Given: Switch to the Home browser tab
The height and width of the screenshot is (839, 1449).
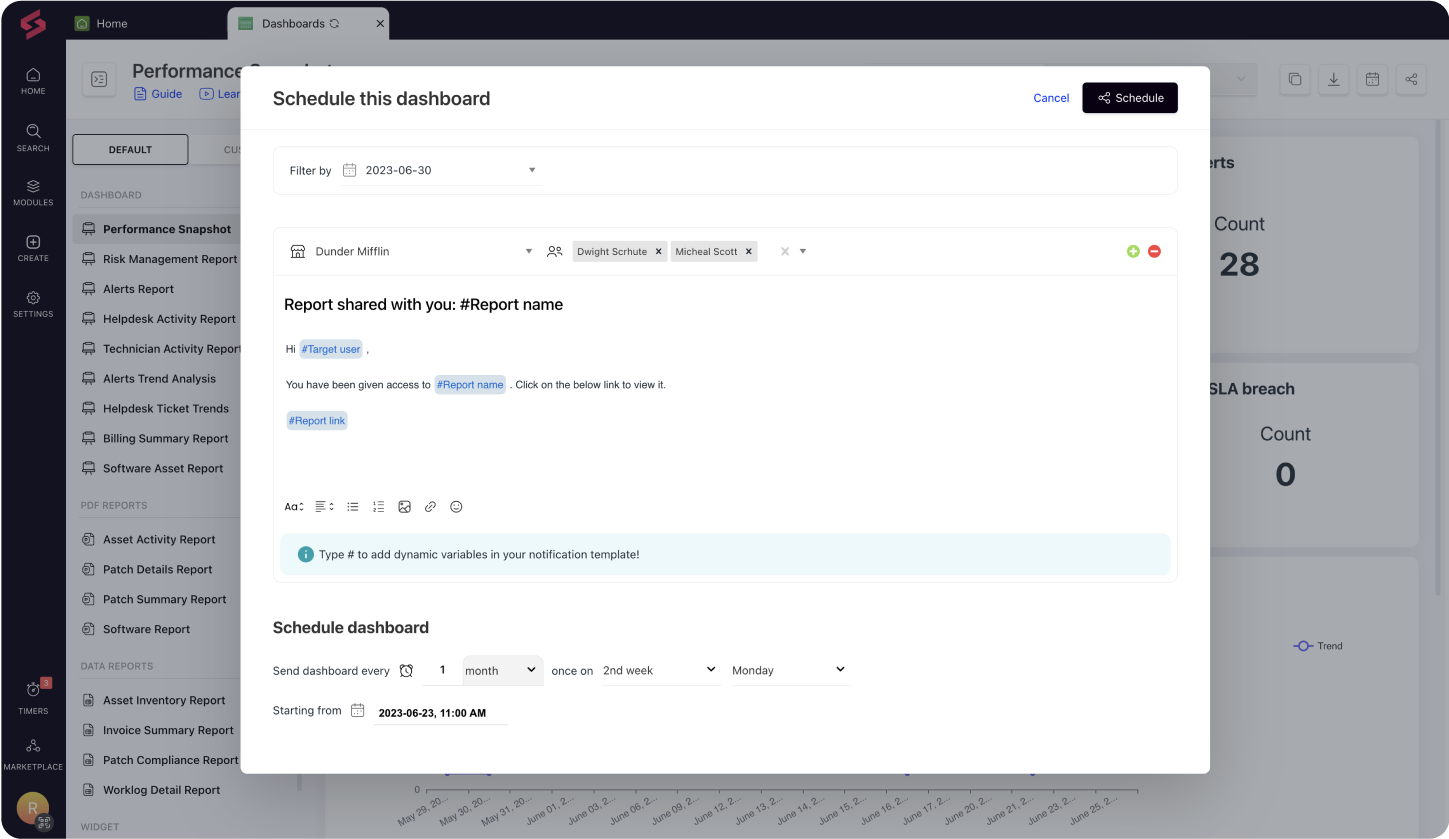Looking at the screenshot, I should click(110, 23).
